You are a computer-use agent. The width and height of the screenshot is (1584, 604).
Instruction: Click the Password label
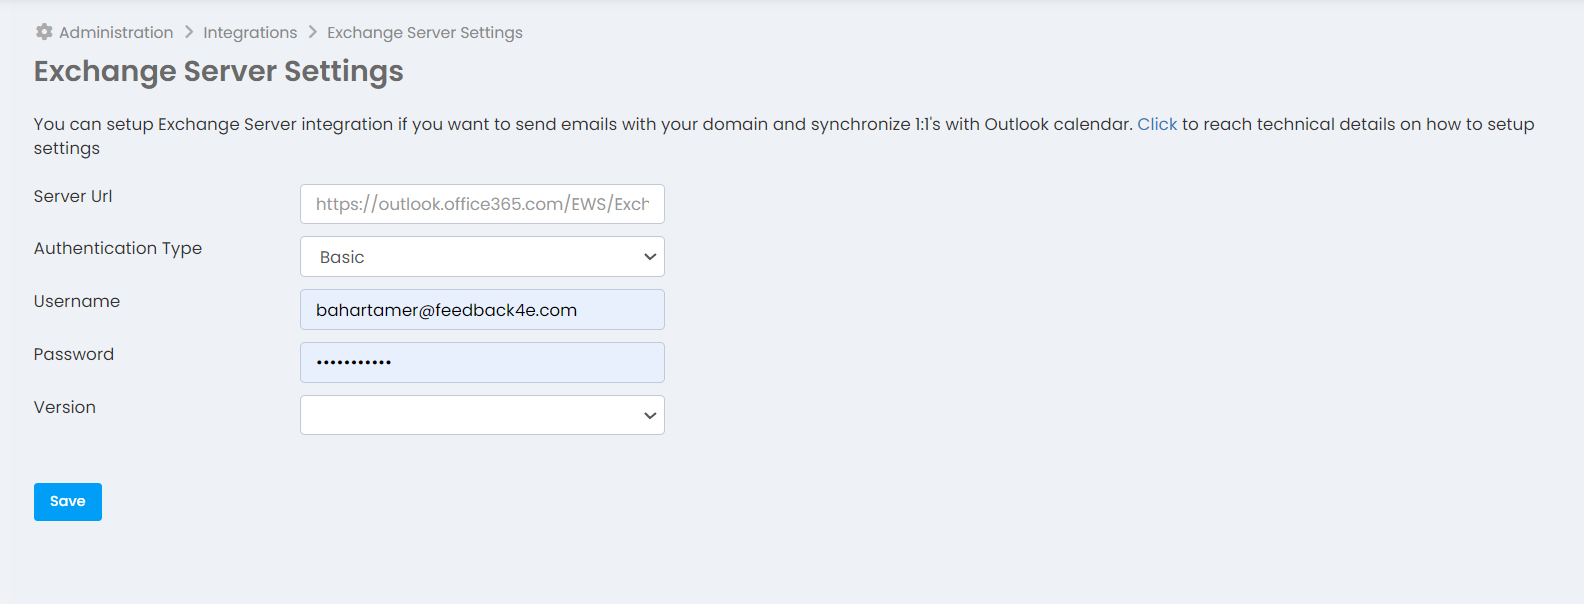coord(74,354)
